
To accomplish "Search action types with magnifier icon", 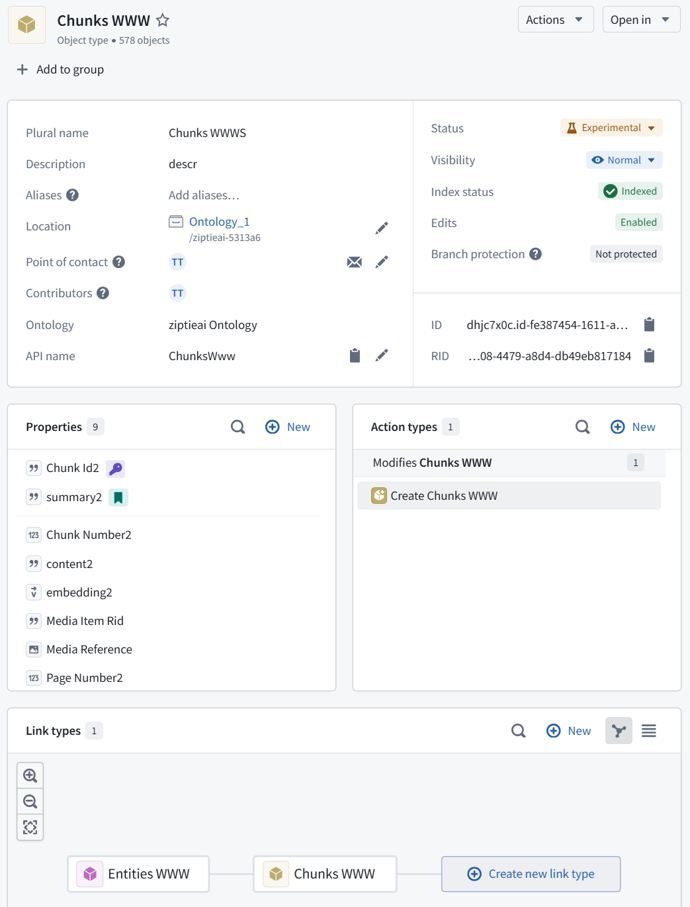I will pos(582,427).
